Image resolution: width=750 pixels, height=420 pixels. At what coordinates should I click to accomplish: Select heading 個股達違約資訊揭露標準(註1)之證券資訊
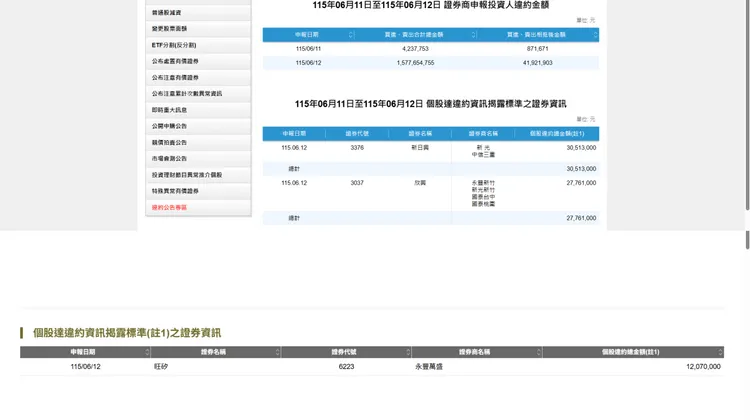pos(127,333)
